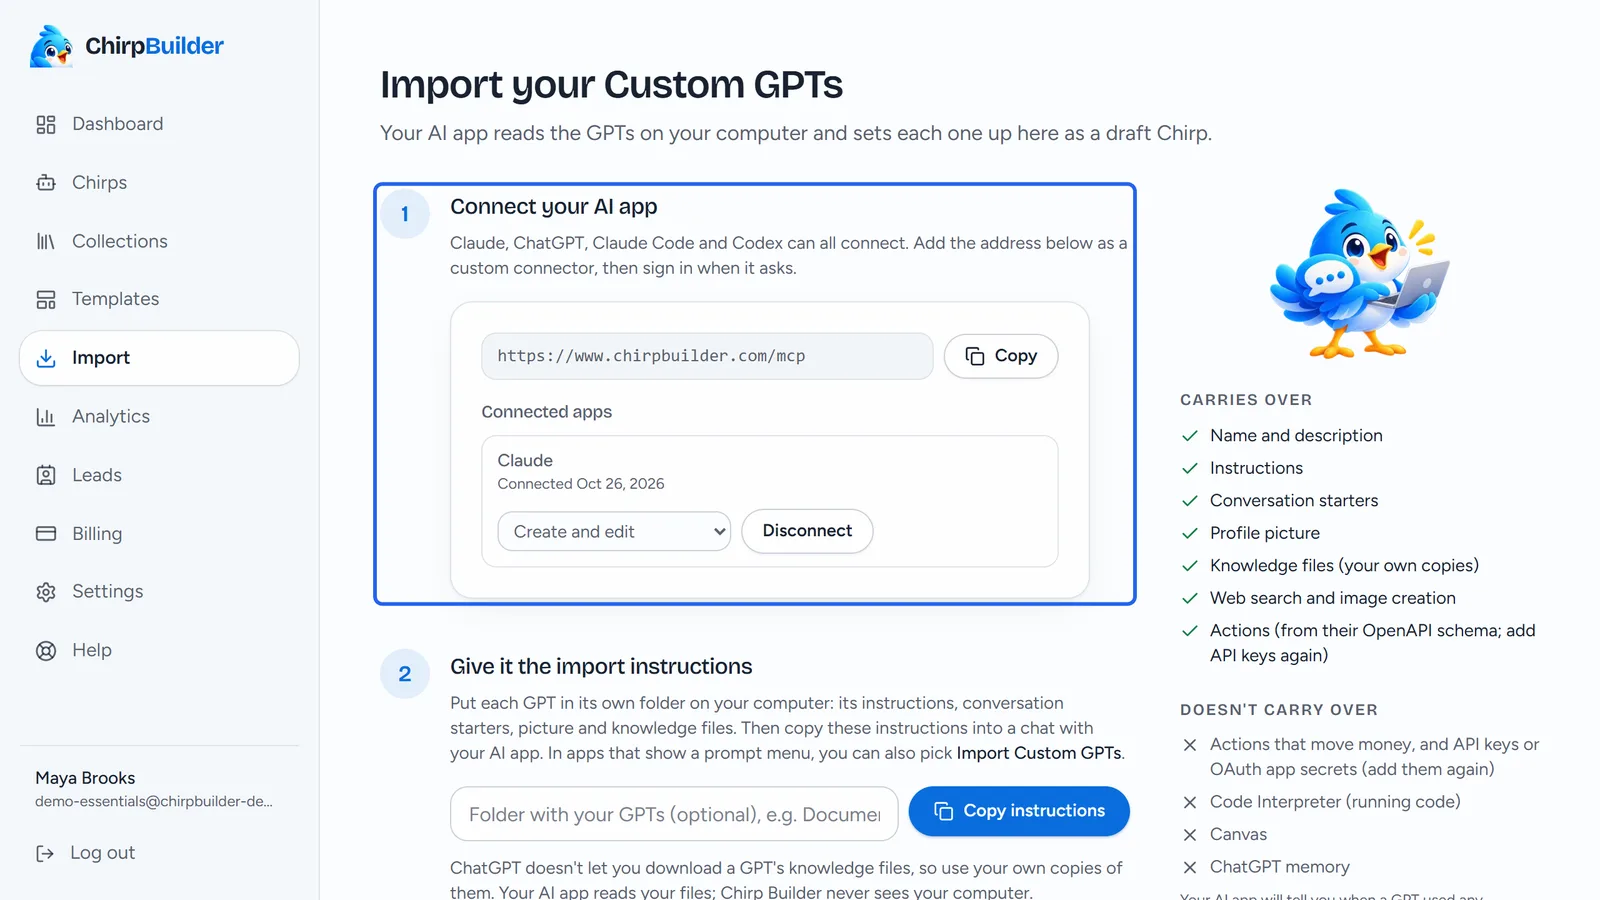Open the Help page
Image resolution: width=1600 pixels, height=900 pixels.
click(159, 651)
